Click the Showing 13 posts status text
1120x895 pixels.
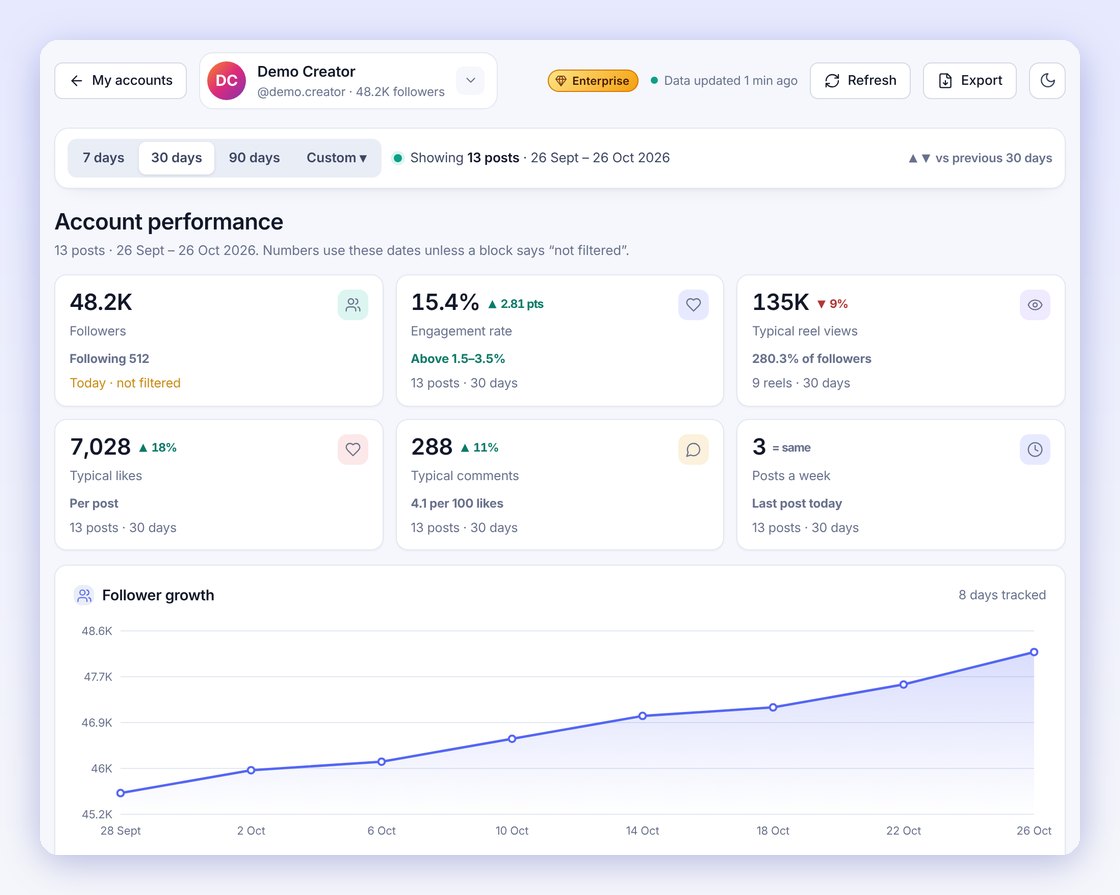[540, 158]
